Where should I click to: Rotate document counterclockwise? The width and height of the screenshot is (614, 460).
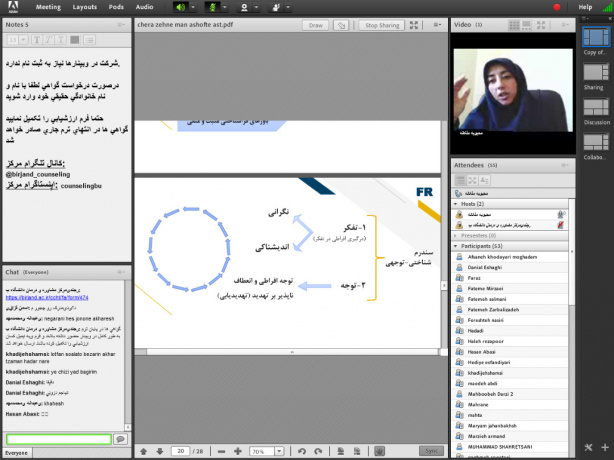click(302, 451)
